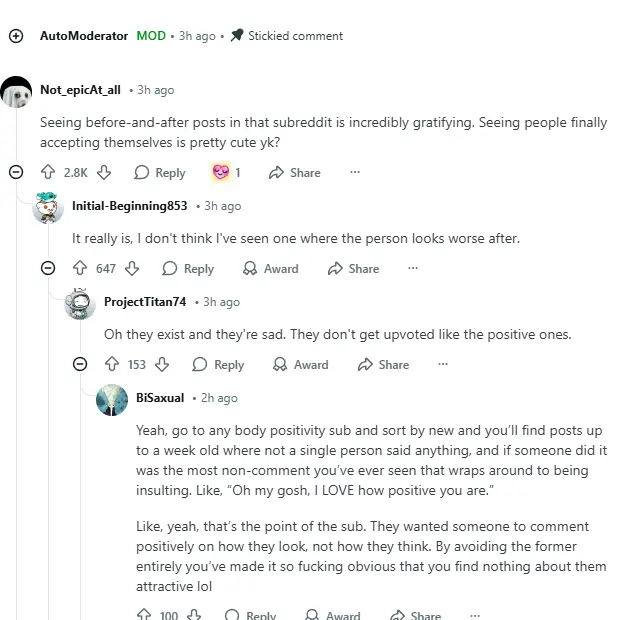Award Initial-Beginning853's comment
Viewport: 620px width, 620px height.
[271, 268]
